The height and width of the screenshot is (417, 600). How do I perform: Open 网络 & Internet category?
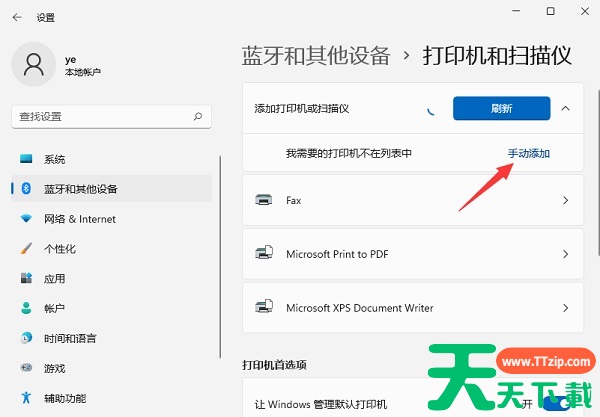pos(112,219)
